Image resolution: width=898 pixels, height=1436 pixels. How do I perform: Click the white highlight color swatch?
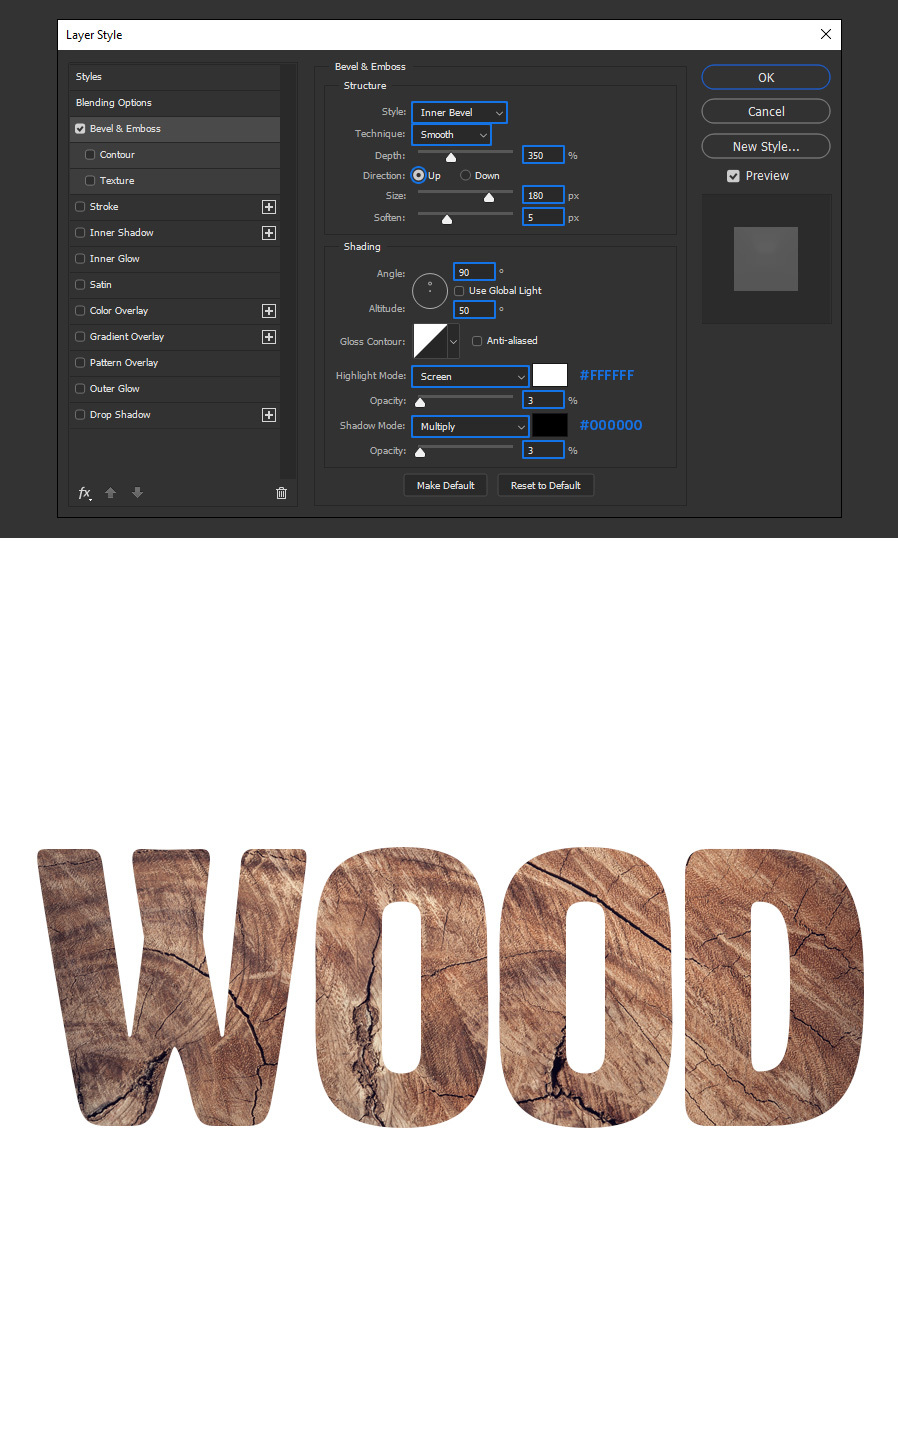550,375
